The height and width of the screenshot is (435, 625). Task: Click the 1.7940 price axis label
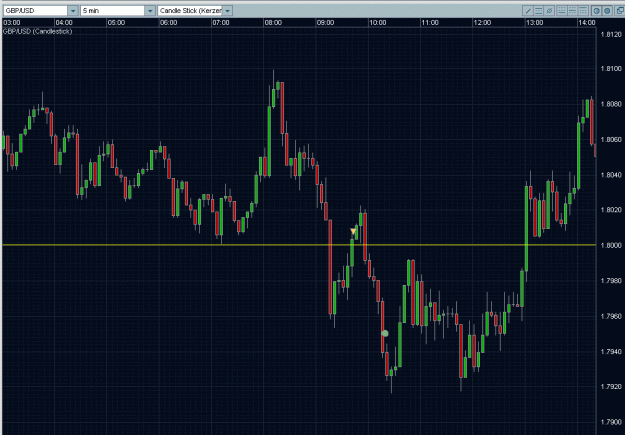pyautogui.click(x=611, y=351)
